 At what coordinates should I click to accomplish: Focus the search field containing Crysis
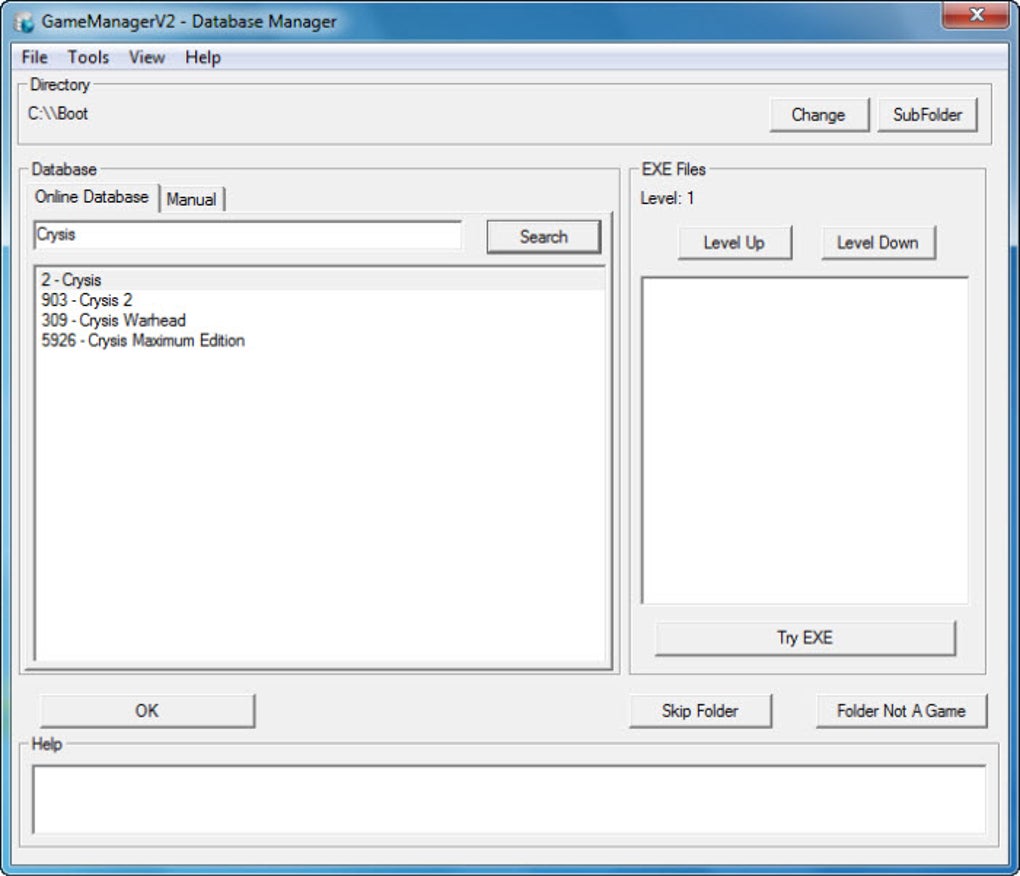coord(247,235)
